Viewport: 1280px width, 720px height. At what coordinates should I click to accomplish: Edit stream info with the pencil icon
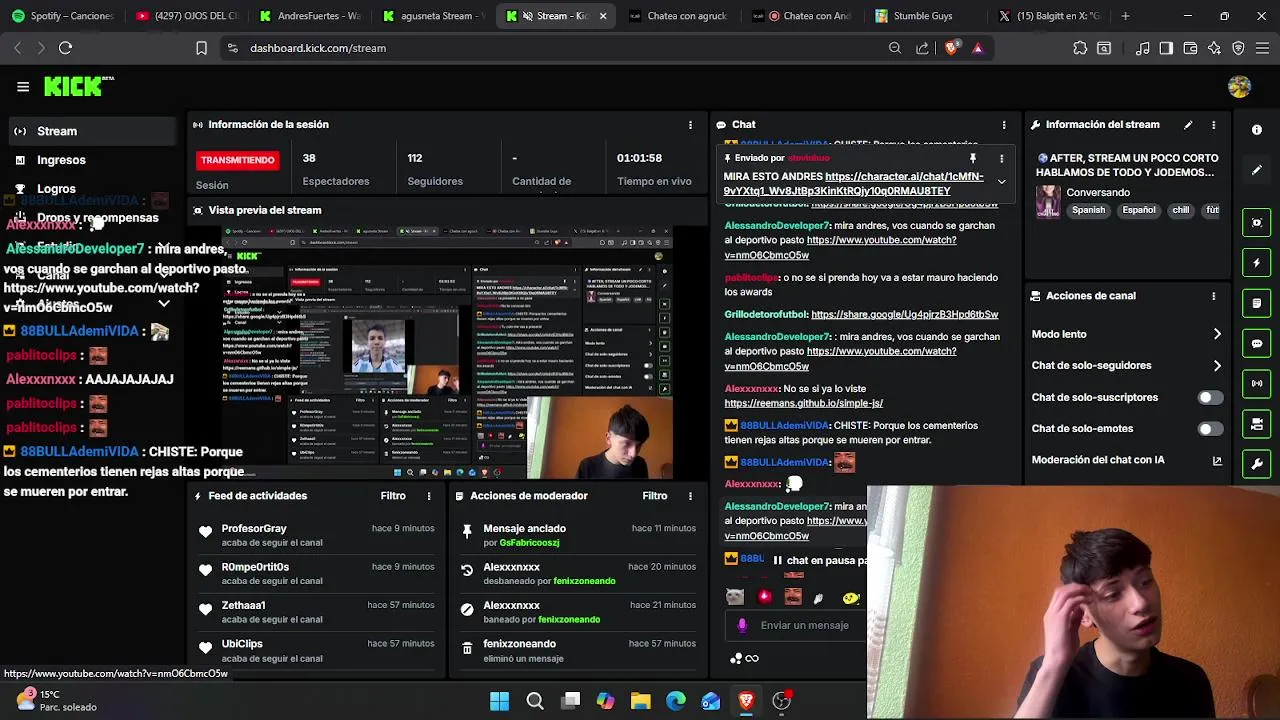click(1188, 125)
